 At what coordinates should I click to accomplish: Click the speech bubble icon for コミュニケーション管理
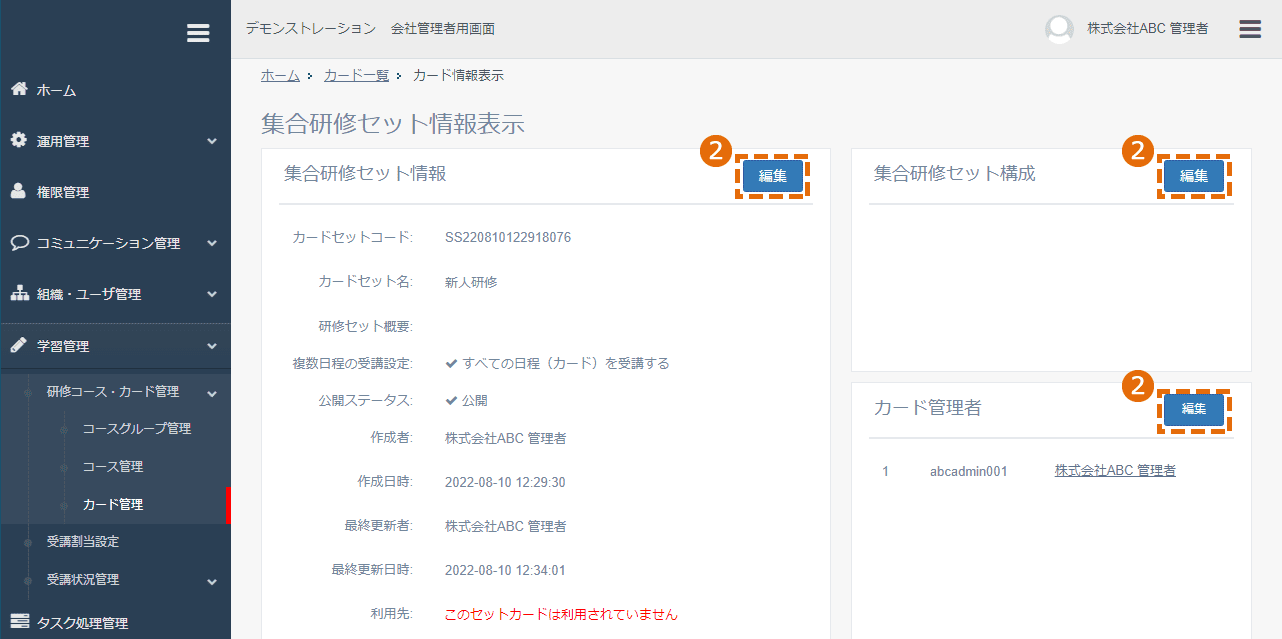(x=19, y=242)
